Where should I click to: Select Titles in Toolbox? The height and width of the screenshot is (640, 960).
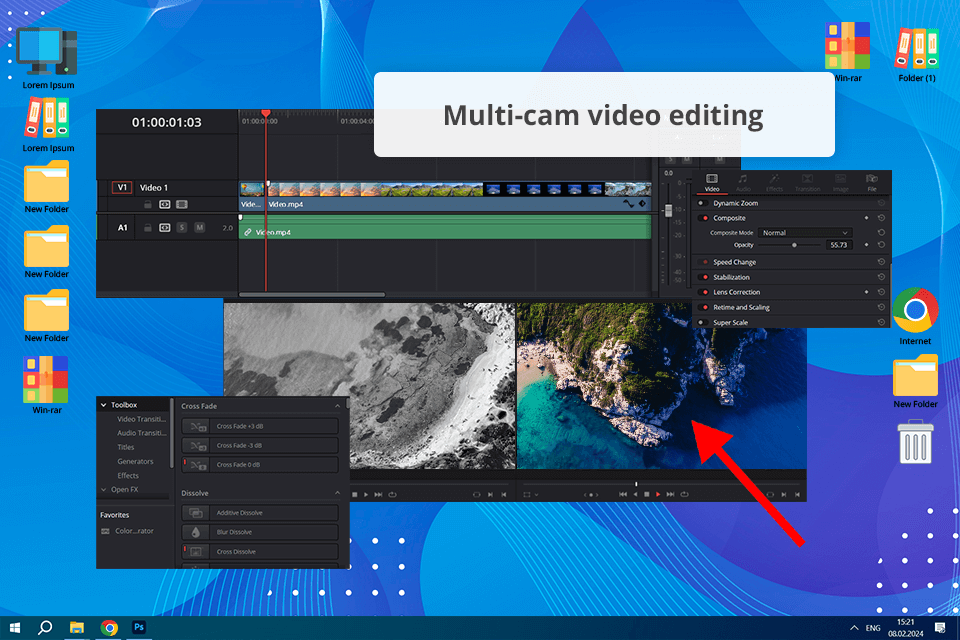(126, 448)
